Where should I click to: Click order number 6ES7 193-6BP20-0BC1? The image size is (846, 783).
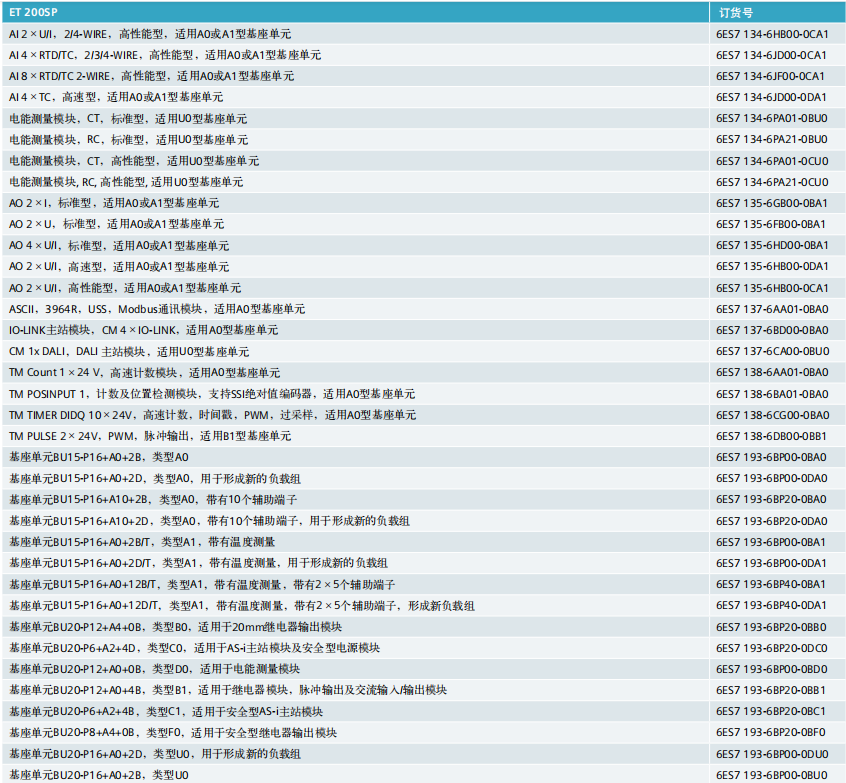tap(771, 711)
